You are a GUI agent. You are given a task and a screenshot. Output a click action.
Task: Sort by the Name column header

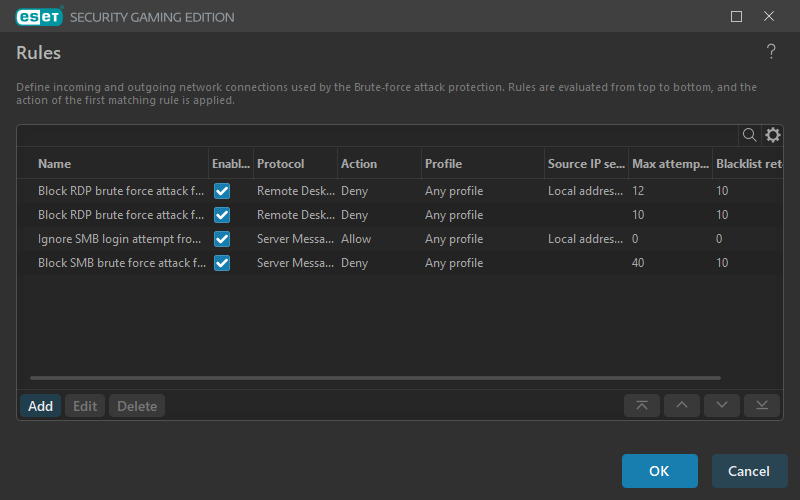coord(55,164)
